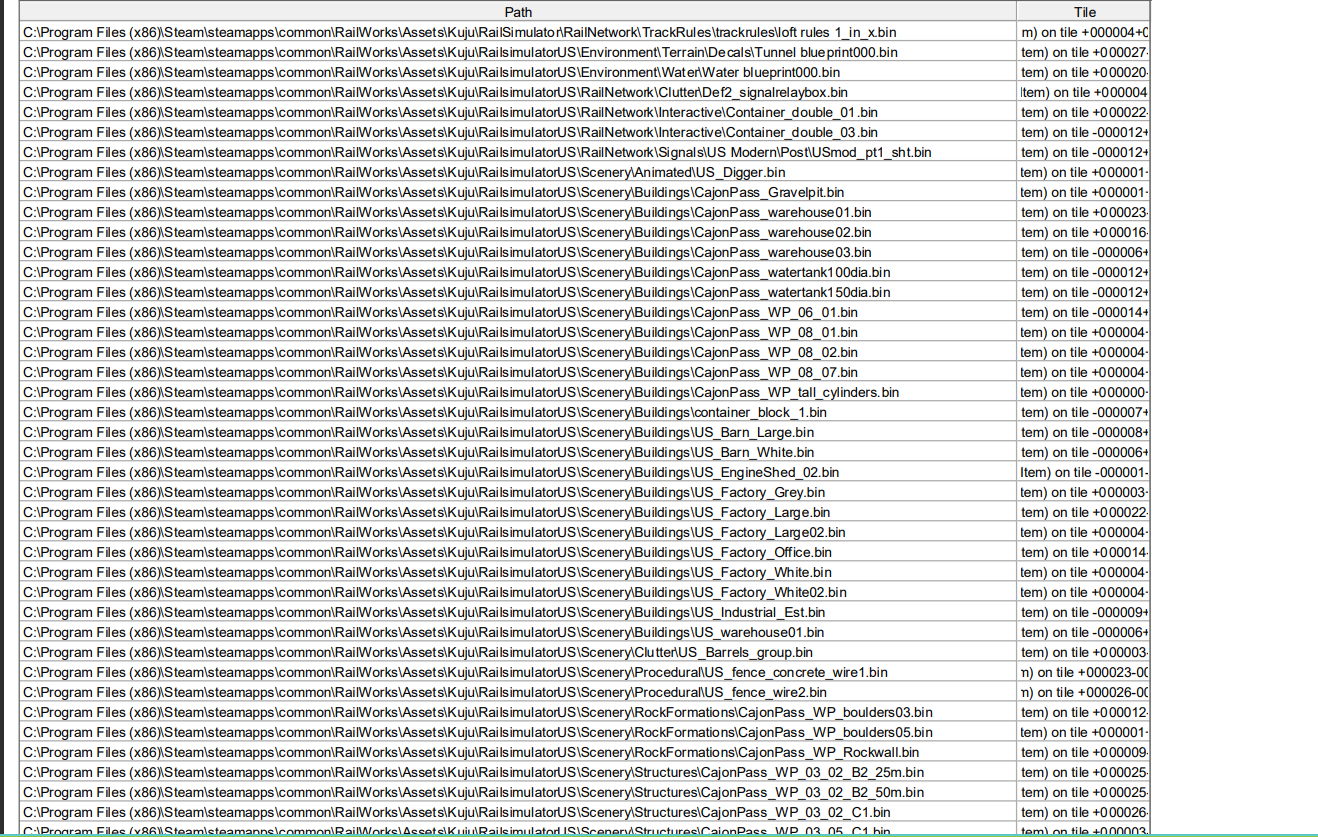1318x837 pixels.
Task: Highlight the 'US_Factory_White.bin' path row
Action: [x=518, y=572]
